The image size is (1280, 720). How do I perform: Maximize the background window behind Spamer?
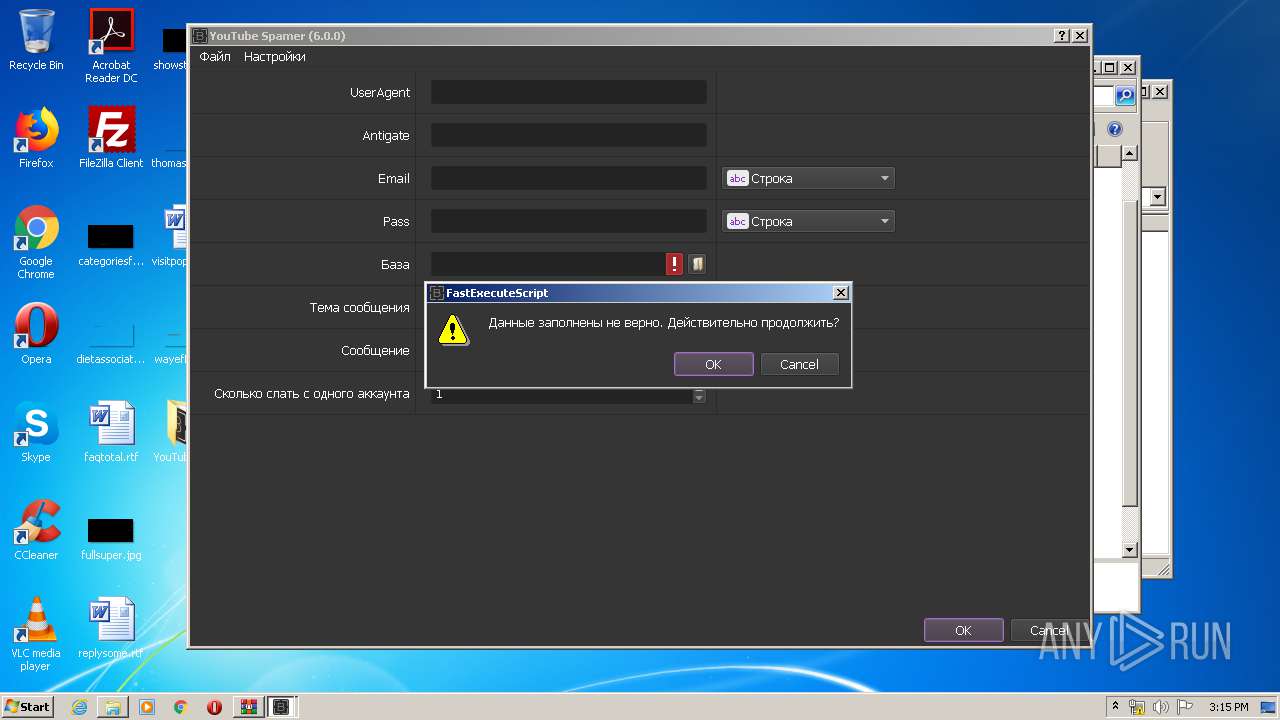(1109, 67)
